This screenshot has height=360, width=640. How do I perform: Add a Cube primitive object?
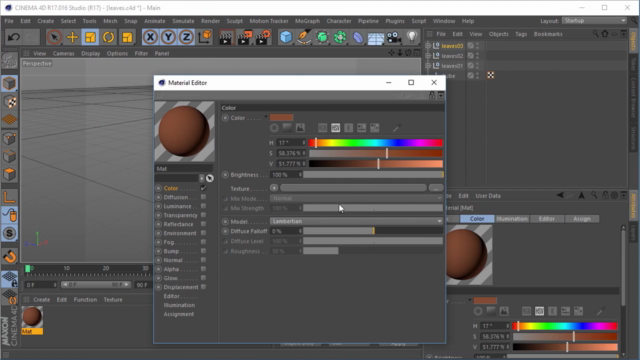click(286, 37)
